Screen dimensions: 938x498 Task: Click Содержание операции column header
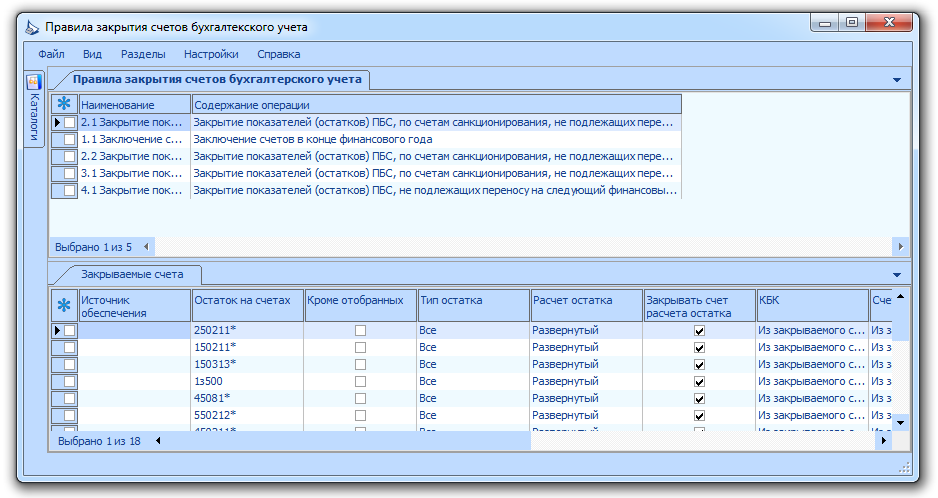pyautogui.click(x=437, y=104)
